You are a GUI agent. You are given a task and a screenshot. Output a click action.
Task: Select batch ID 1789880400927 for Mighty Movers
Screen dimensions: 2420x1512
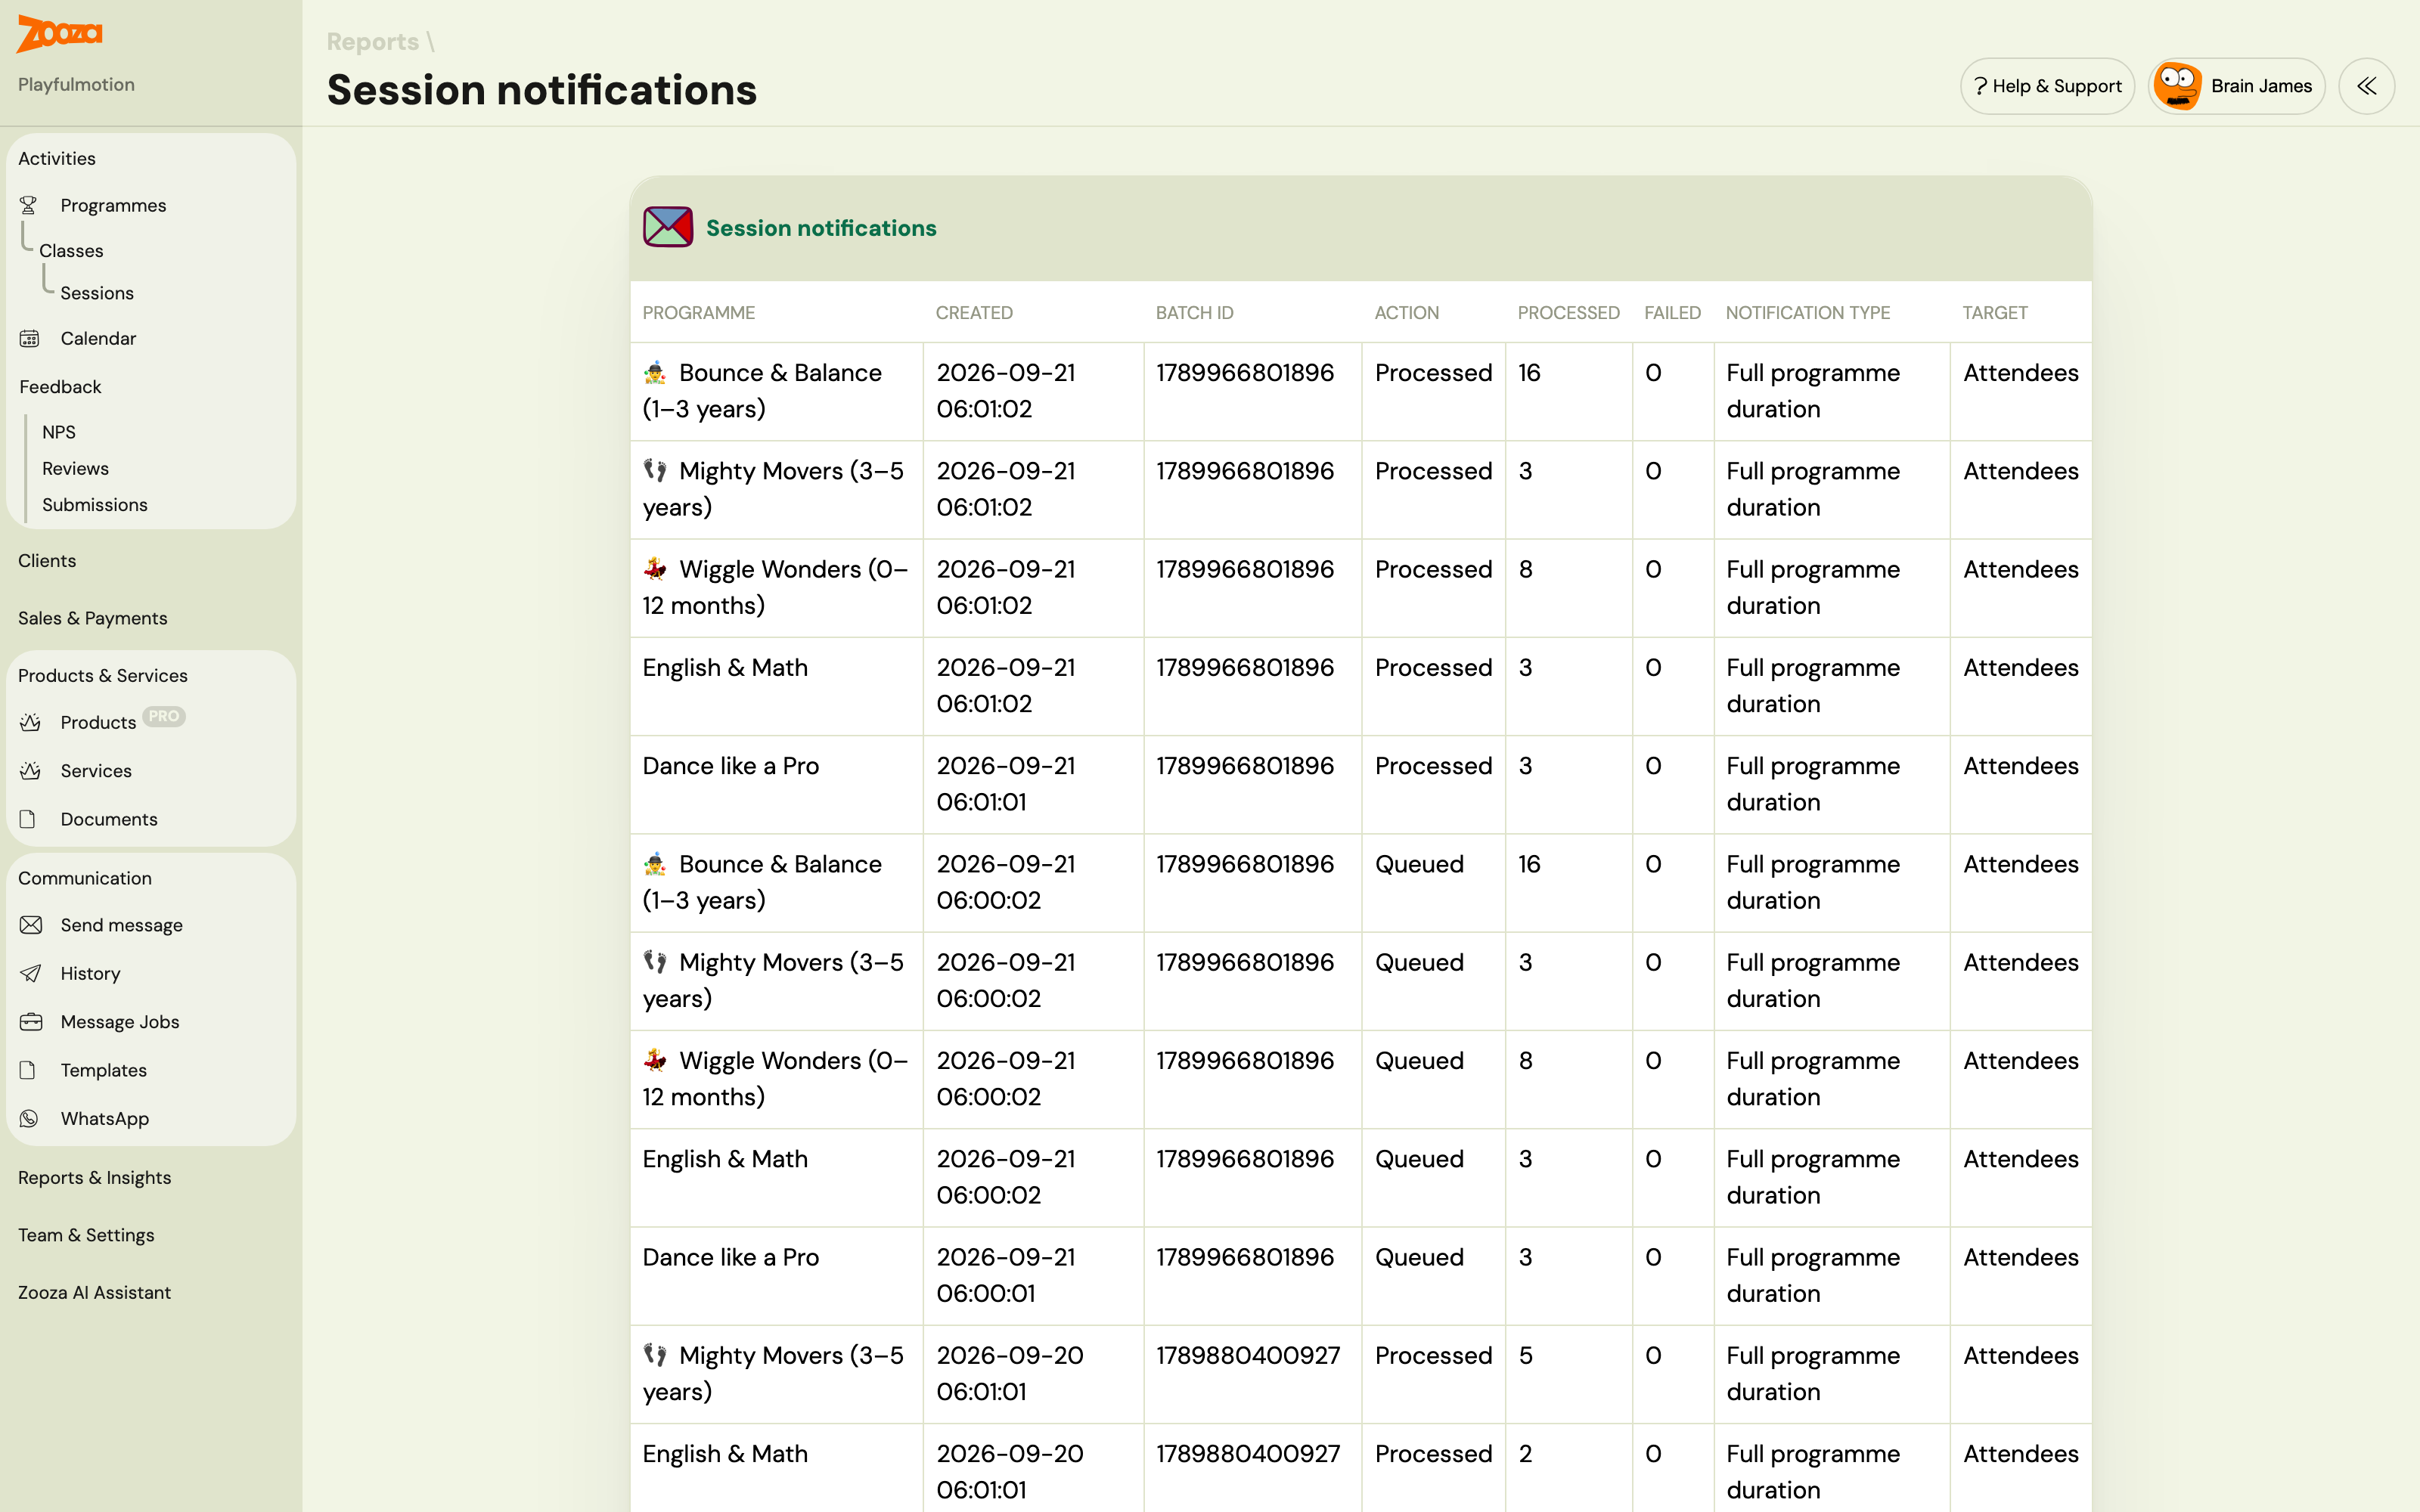pos(1248,1355)
